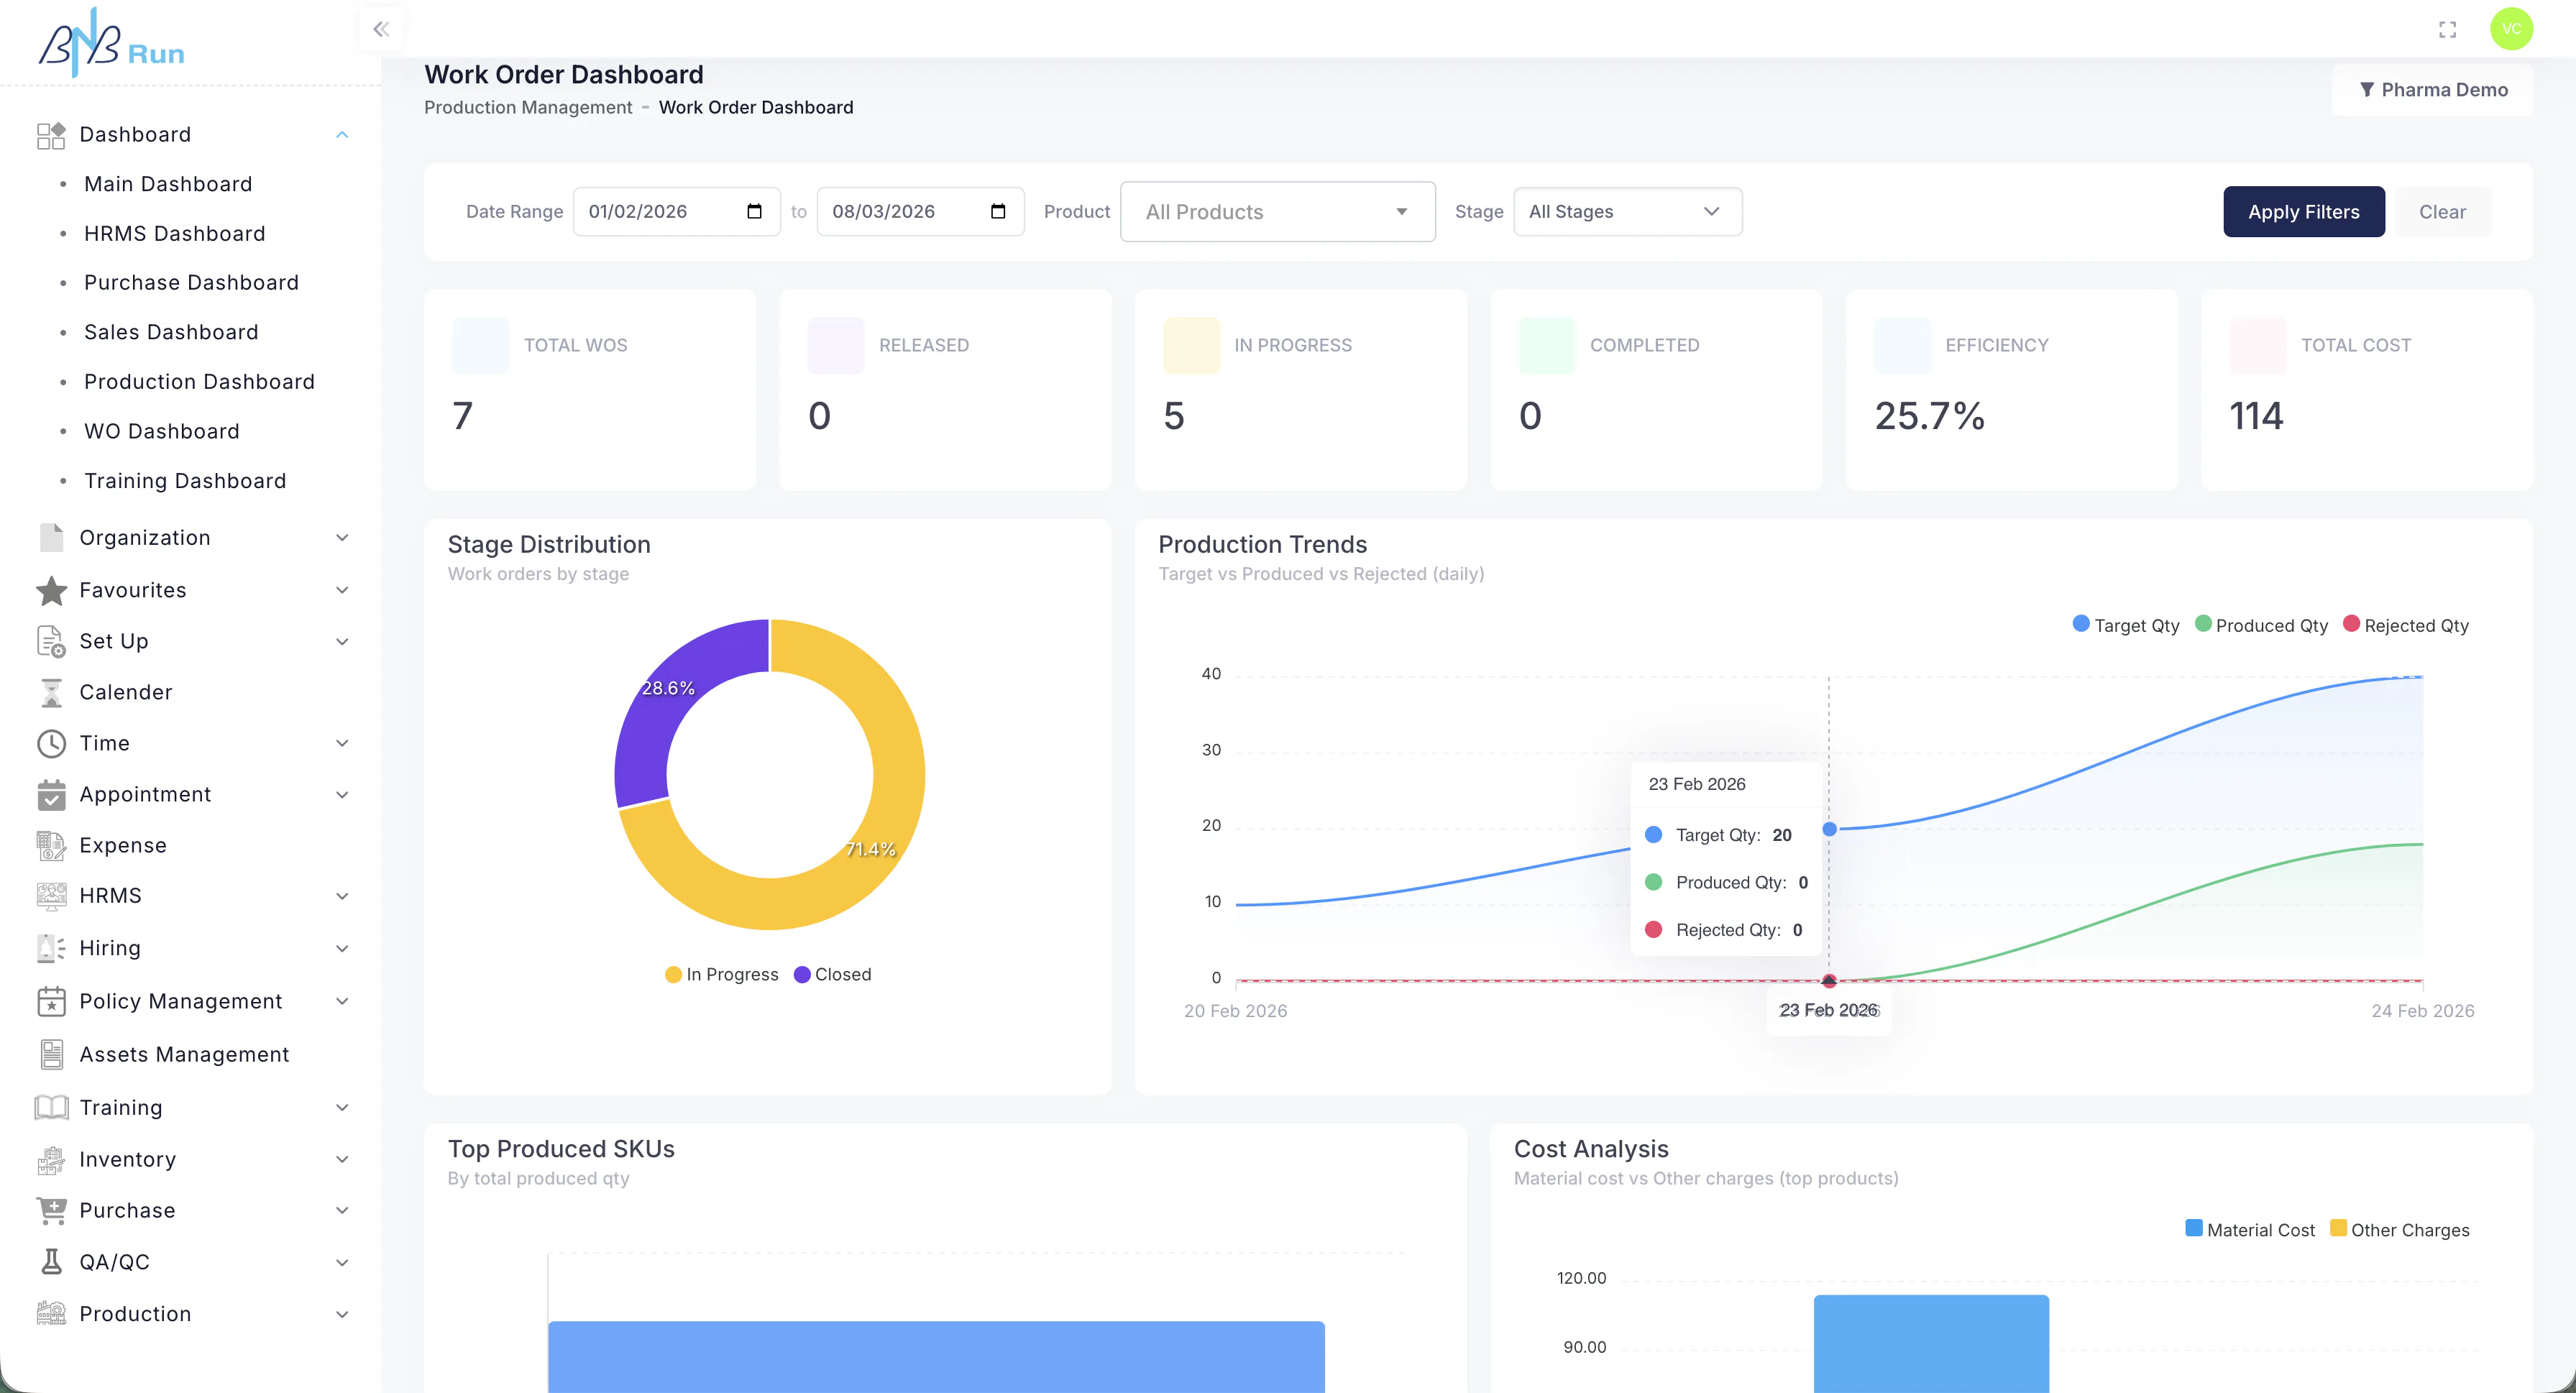Viewport: 2576px width, 1393px height.
Task: Open Purchase Dashboard menu item
Action: point(191,283)
